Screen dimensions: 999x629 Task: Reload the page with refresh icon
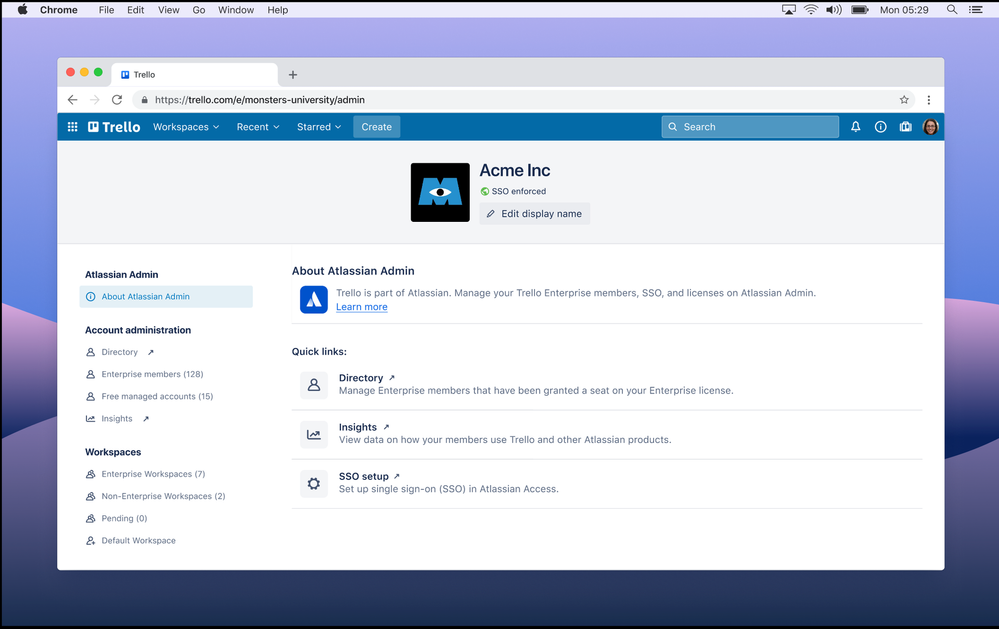(x=117, y=99)
